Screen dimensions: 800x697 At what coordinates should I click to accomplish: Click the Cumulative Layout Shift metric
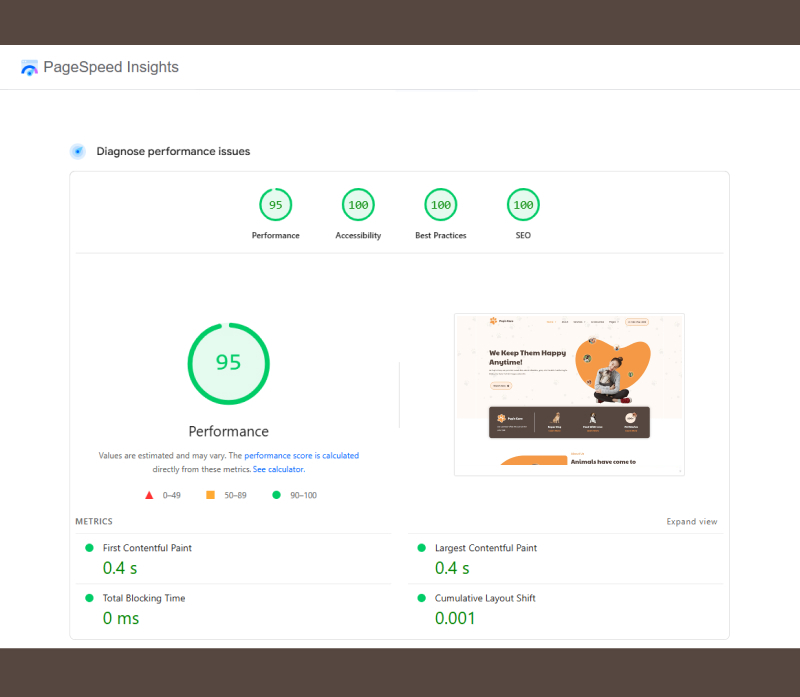pos(484,598)
